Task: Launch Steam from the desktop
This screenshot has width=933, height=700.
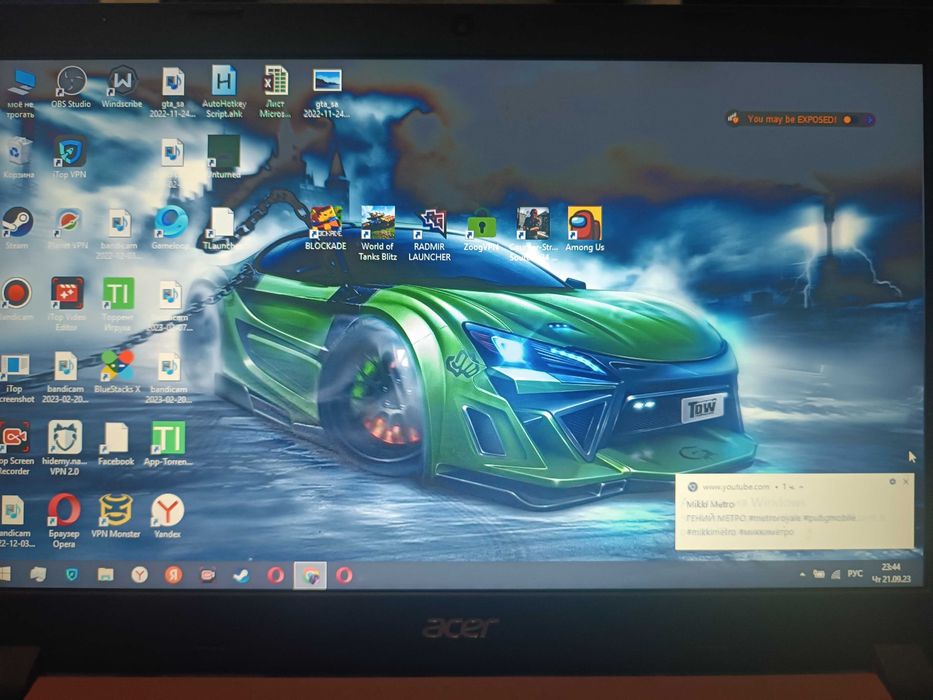Action: (17, 228)
